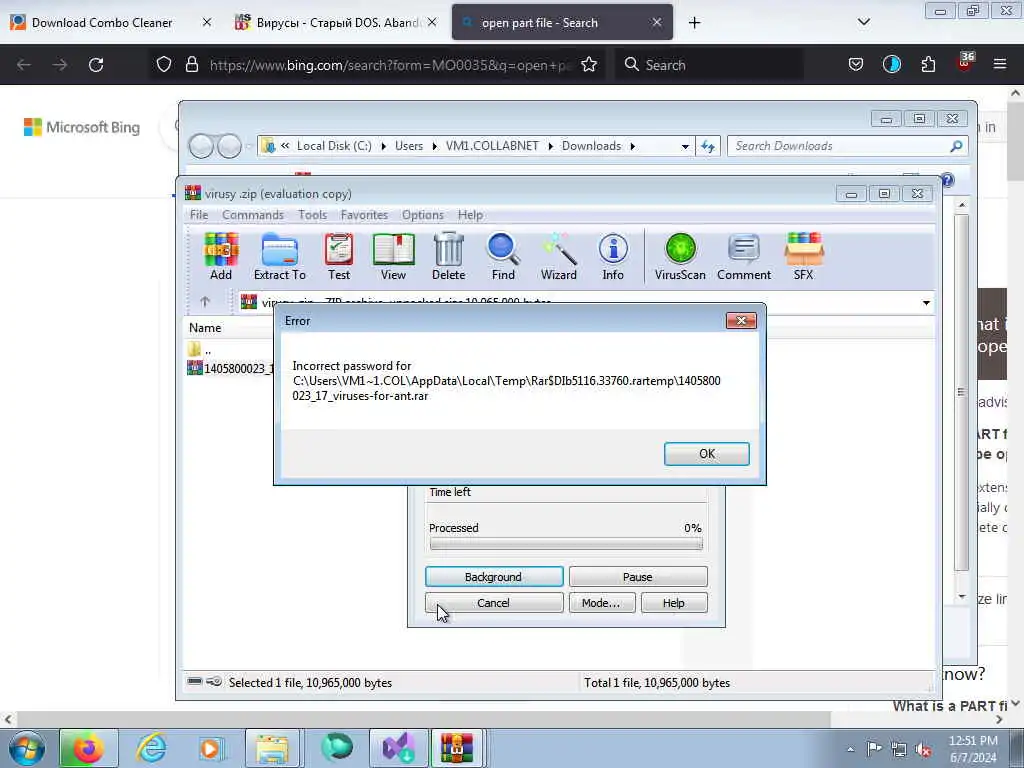
Task: Click the WinRAR taskbar icon
Action: pyautogui.click(x=456, y=748)
